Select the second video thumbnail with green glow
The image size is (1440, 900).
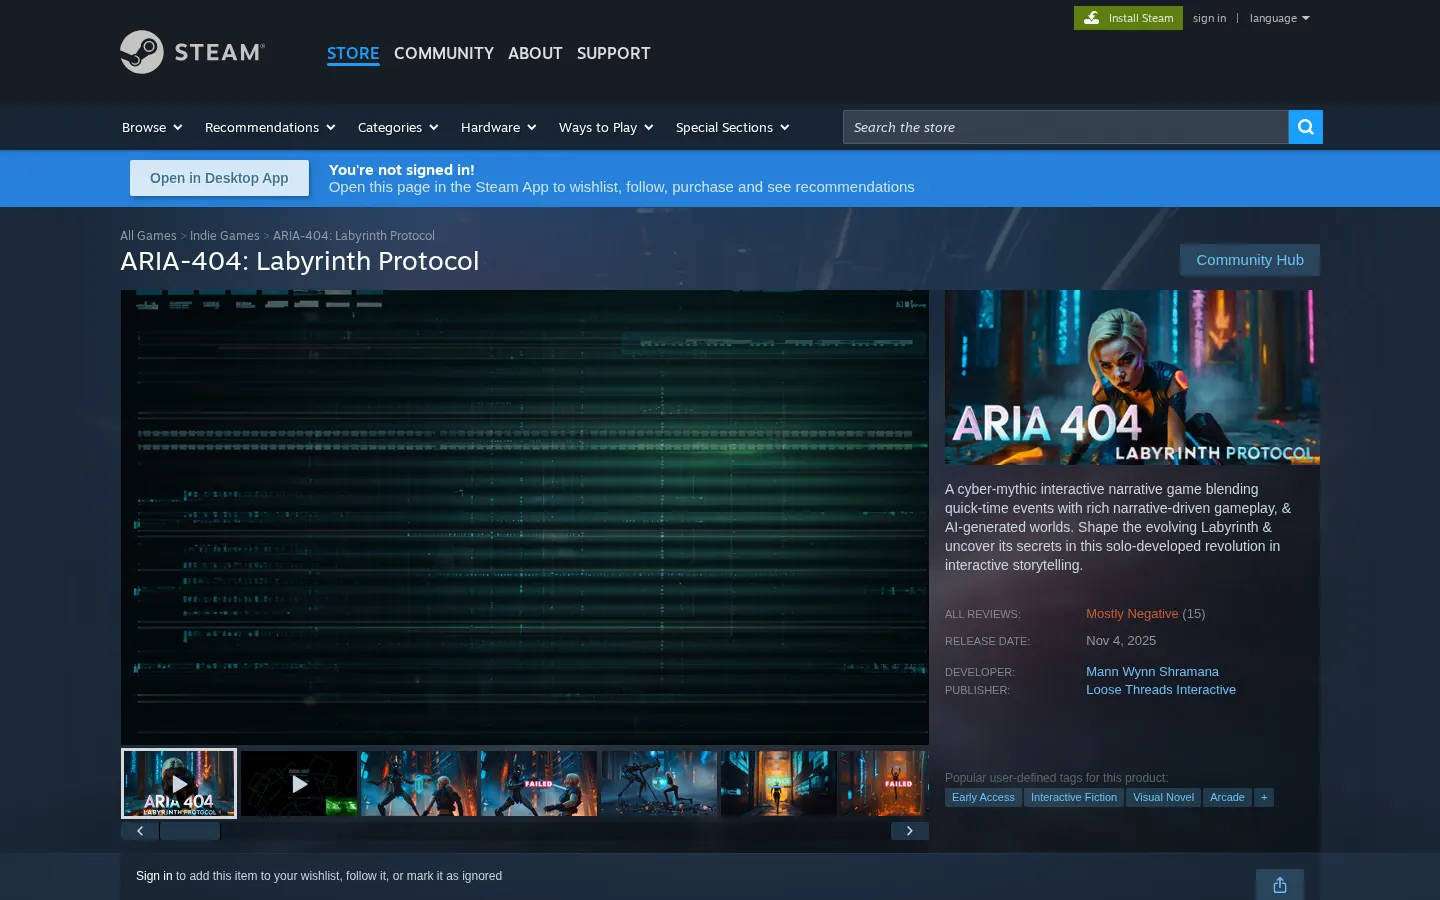coord(299,783)
